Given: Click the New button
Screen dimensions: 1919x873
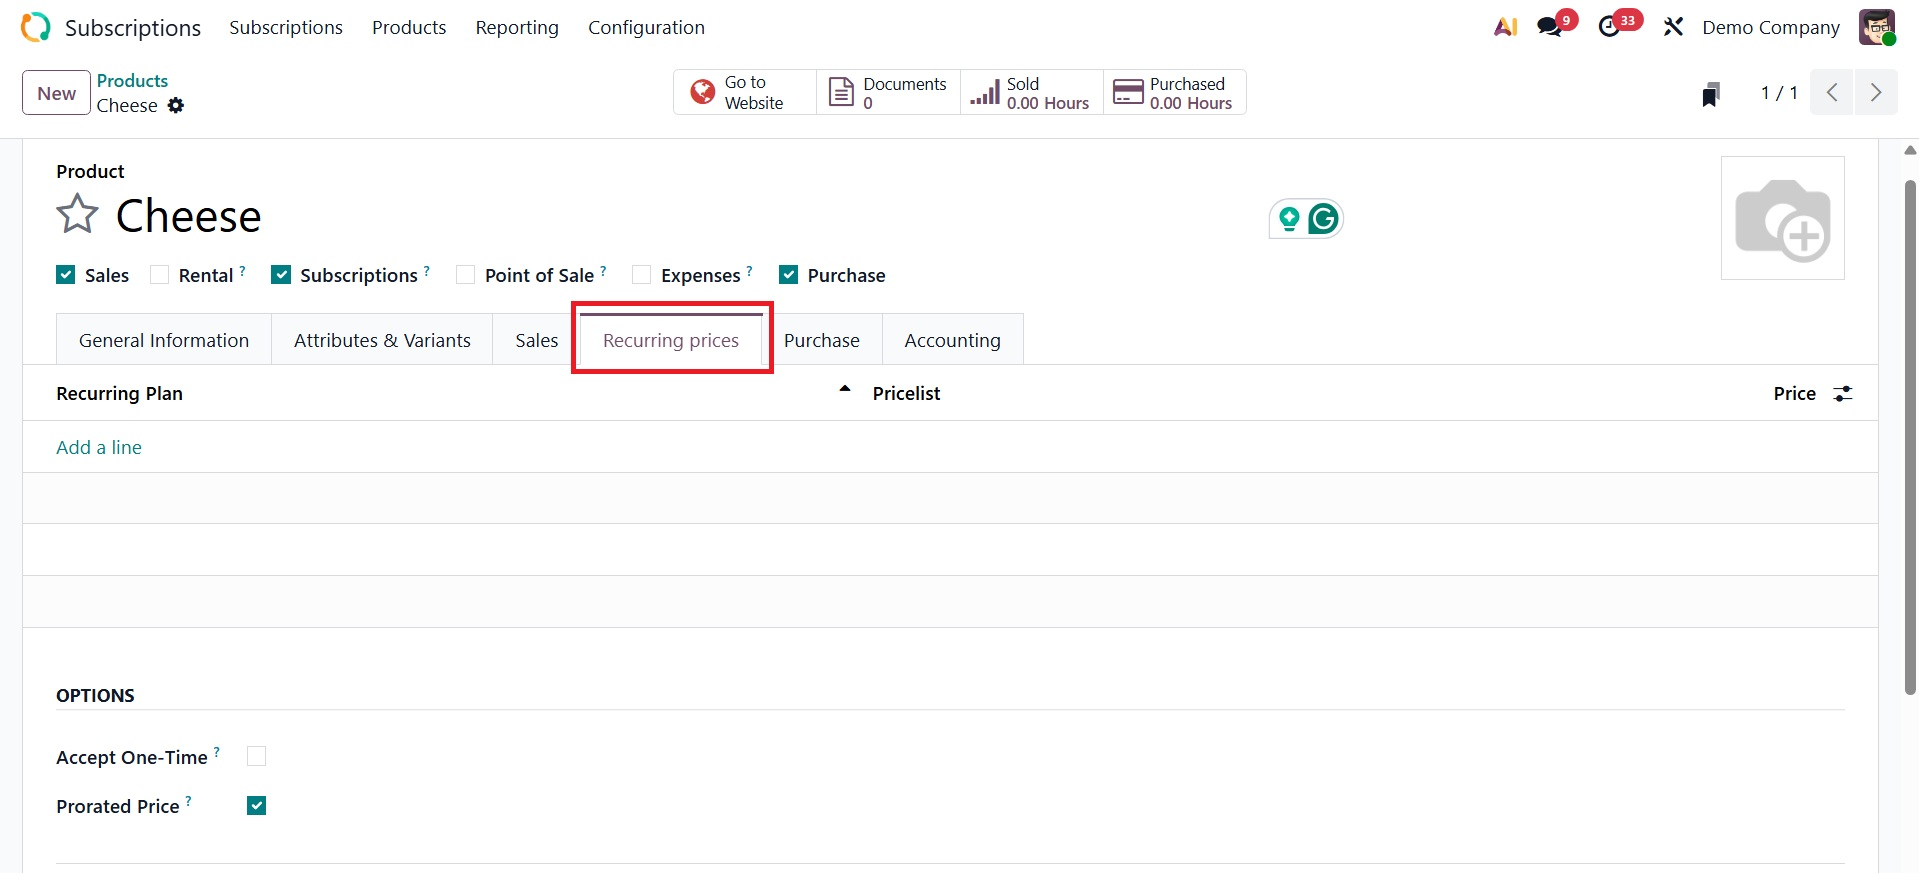Looking at the screenshot, I should pos(57,93).
